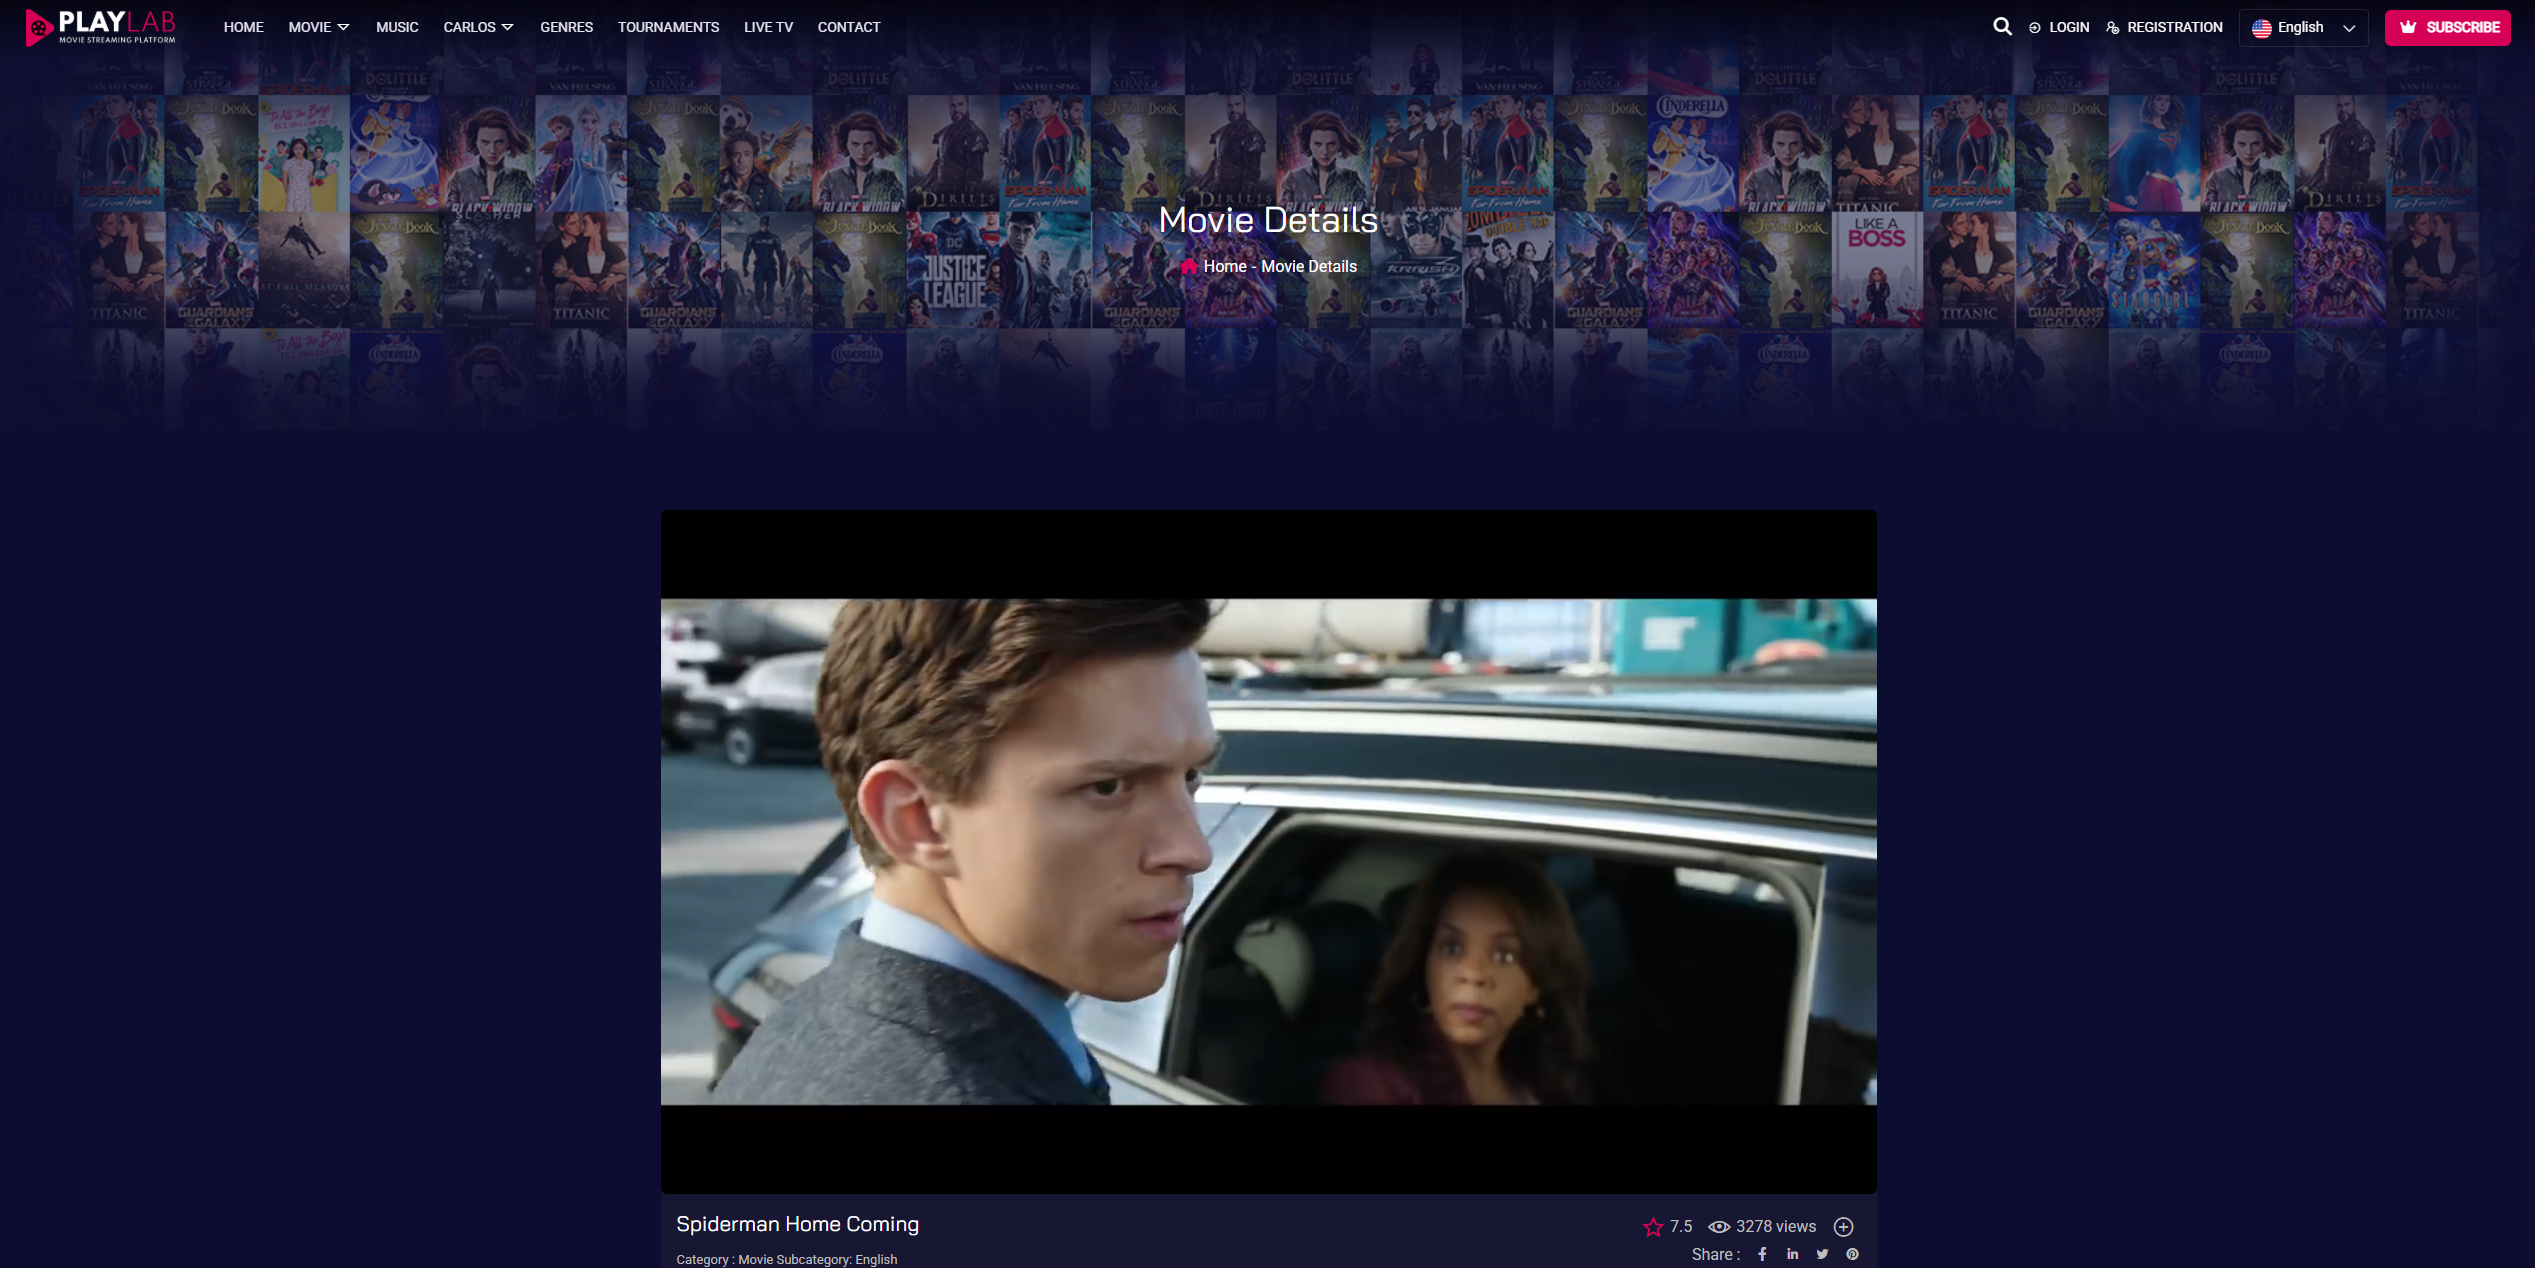Screen dimensions: 2535x1268
Task: Add movie to wishlist with plus icon
Action: point(1844,1227)
